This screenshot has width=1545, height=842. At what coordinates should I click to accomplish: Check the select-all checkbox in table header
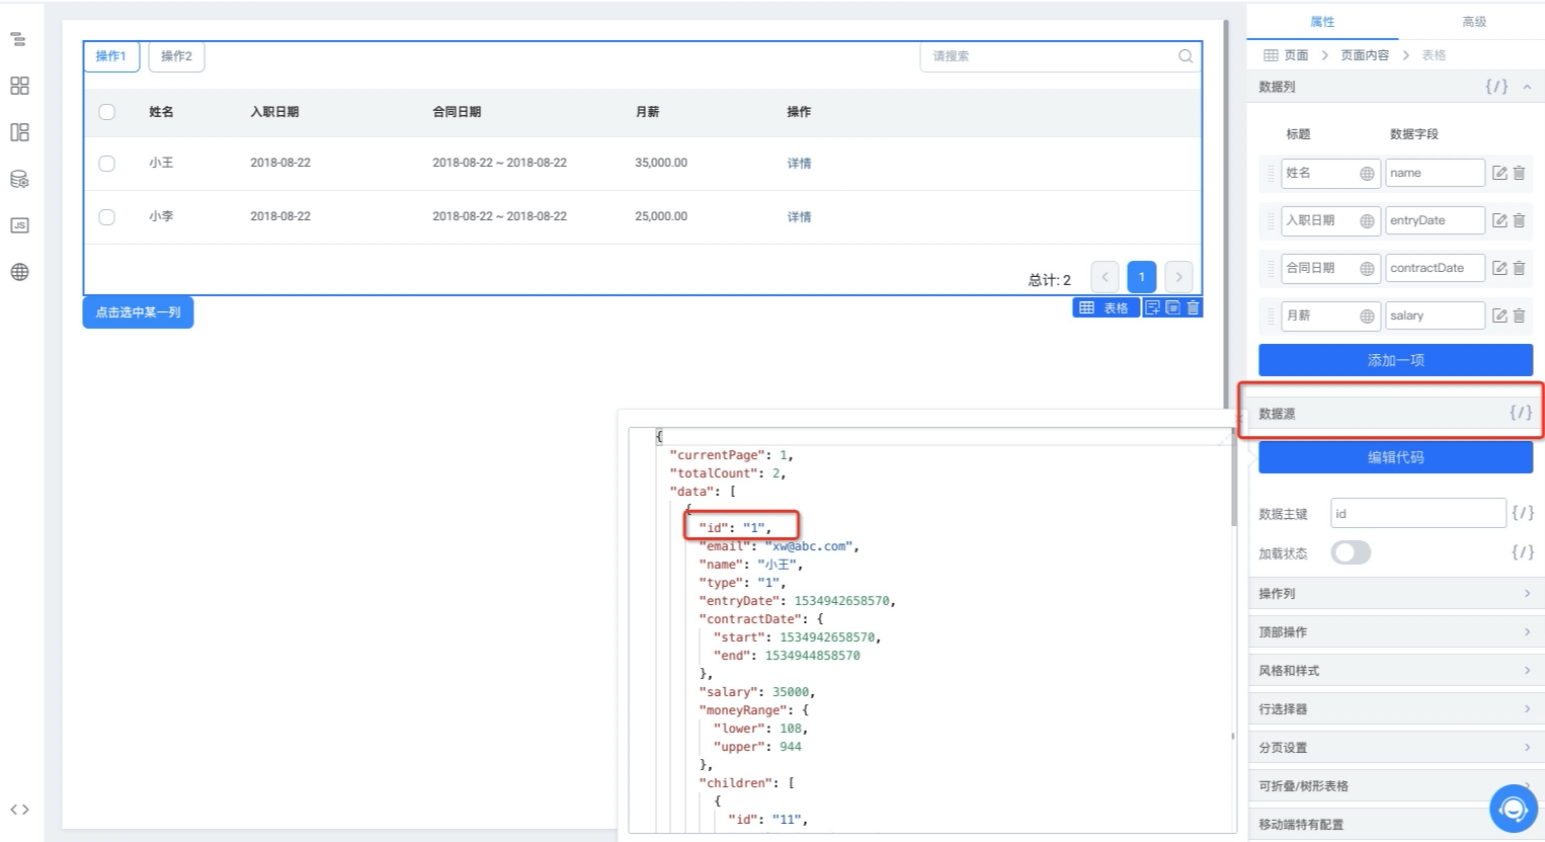tap(107, 112)
